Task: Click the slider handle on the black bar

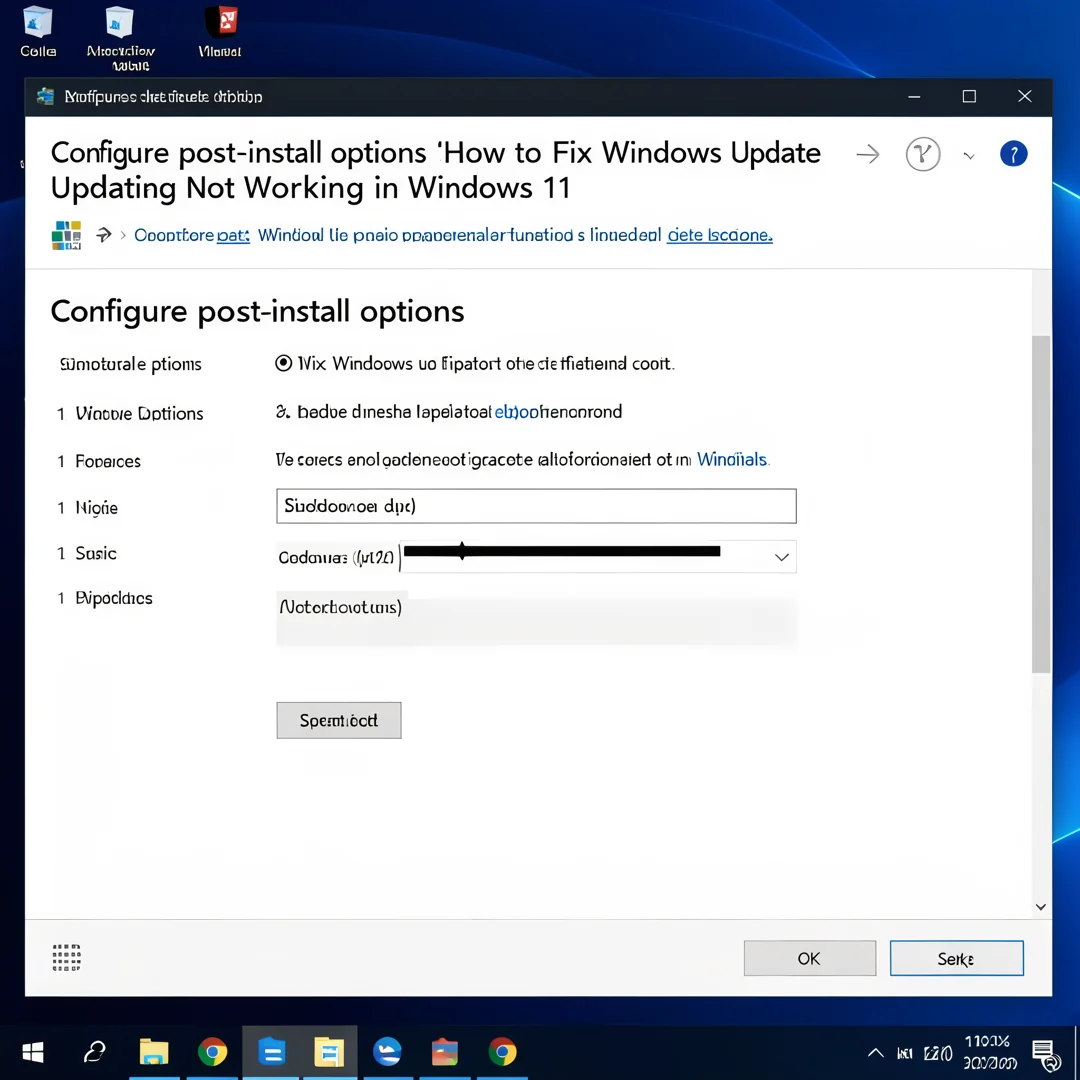Action: pos(462,550)
